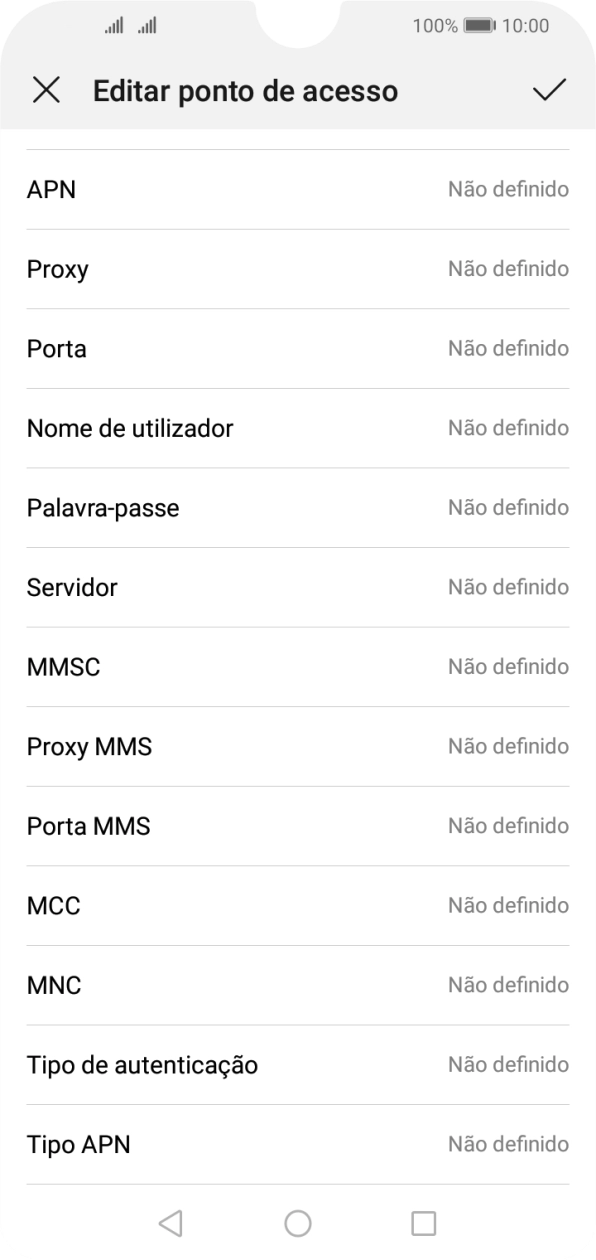
Task: Tap the square recent apps icon
Action: (x=423, y=1221)
